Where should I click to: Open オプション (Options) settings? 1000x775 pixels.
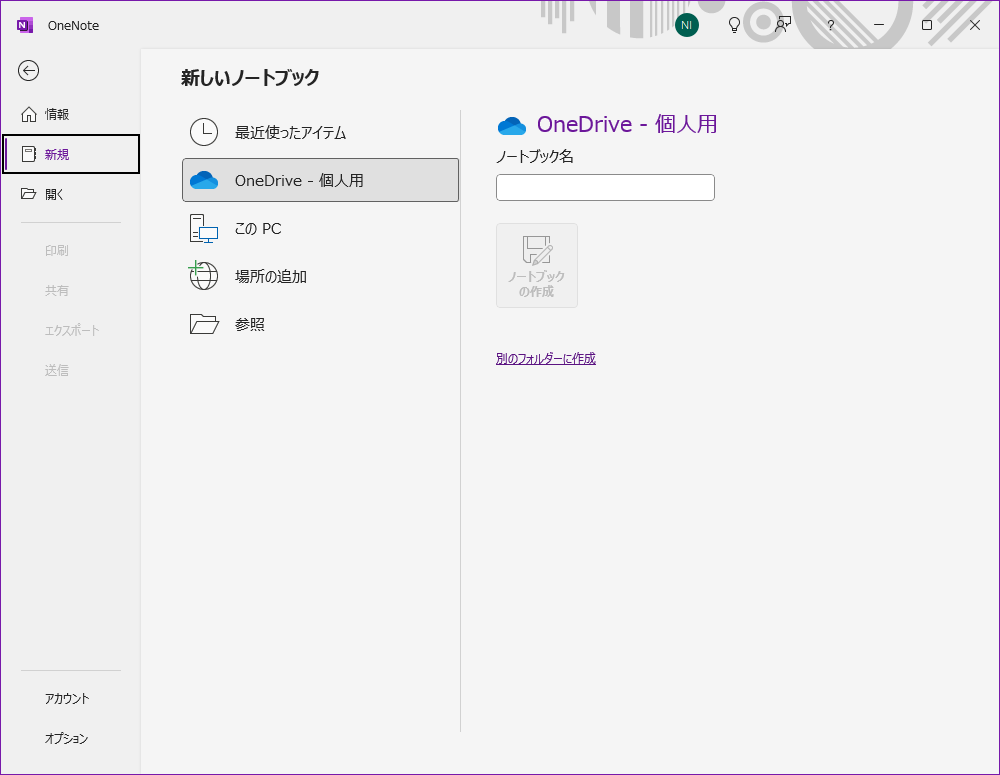tap(67, 739)
